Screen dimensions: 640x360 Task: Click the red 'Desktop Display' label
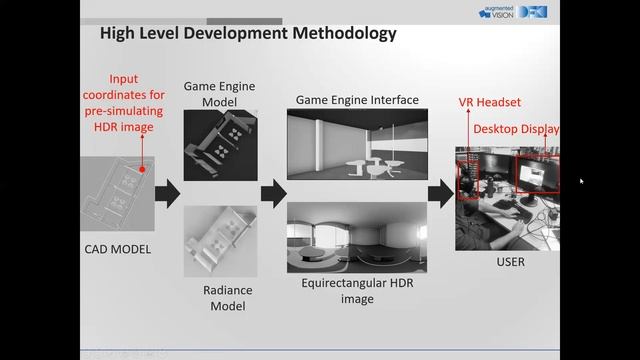coord(516,129)
